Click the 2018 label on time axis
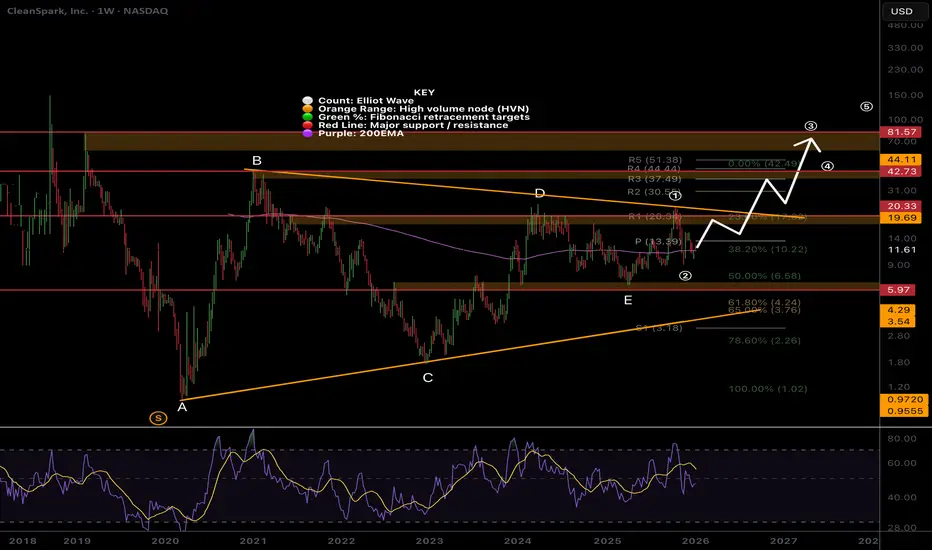Image resolution: width=932 pixels, height=550 pixels. pyautogui.click(x=23, y=540)
